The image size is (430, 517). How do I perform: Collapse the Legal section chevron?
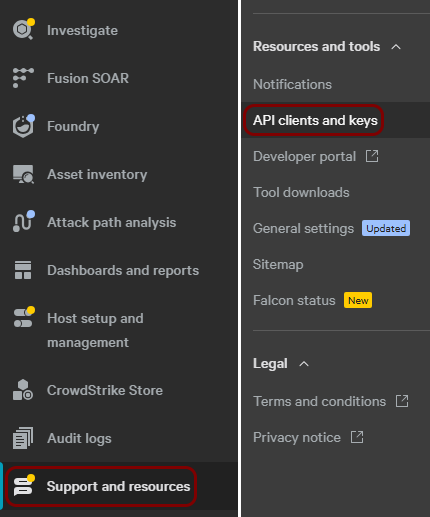(x=304, y=364)
